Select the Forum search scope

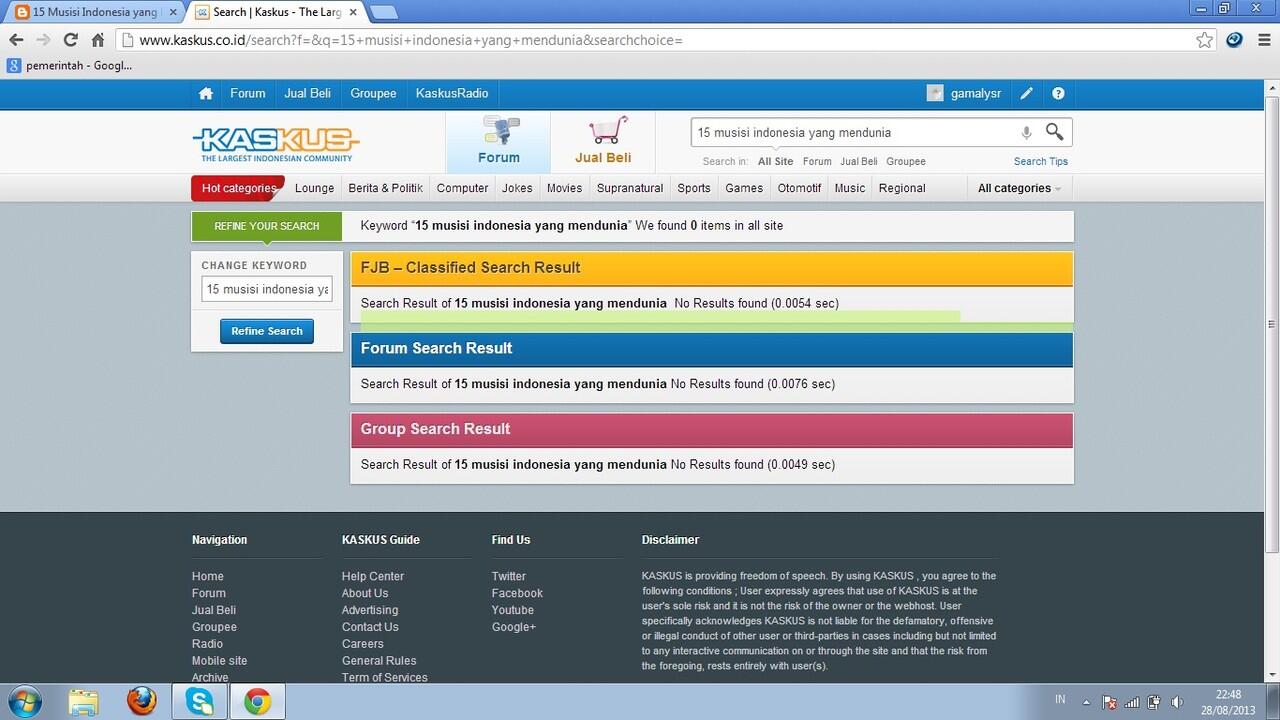coord(817,161)
